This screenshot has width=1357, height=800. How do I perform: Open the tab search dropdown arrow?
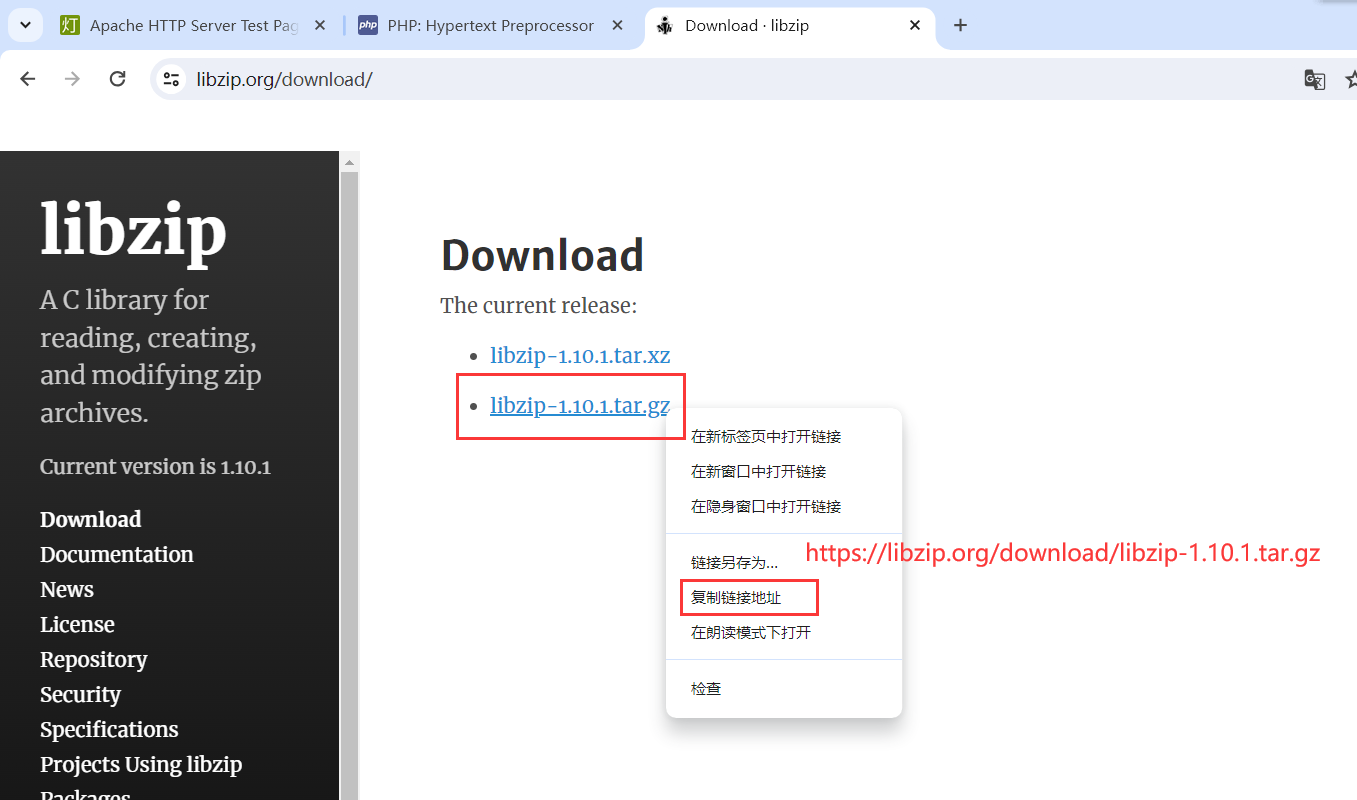pos(26,25)
